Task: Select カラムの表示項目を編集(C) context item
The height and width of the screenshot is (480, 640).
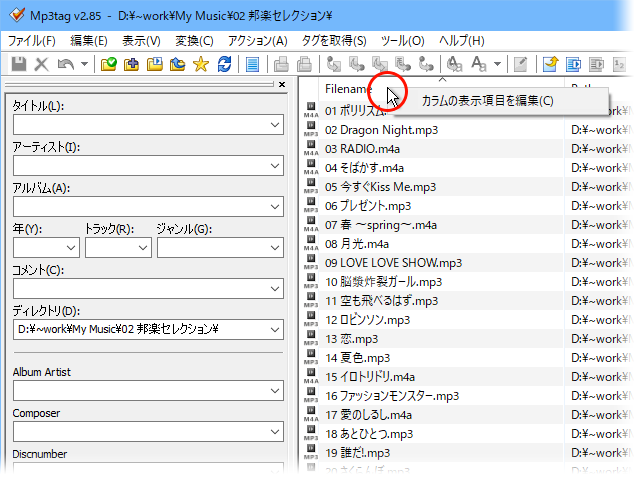Action: (486, 100)
